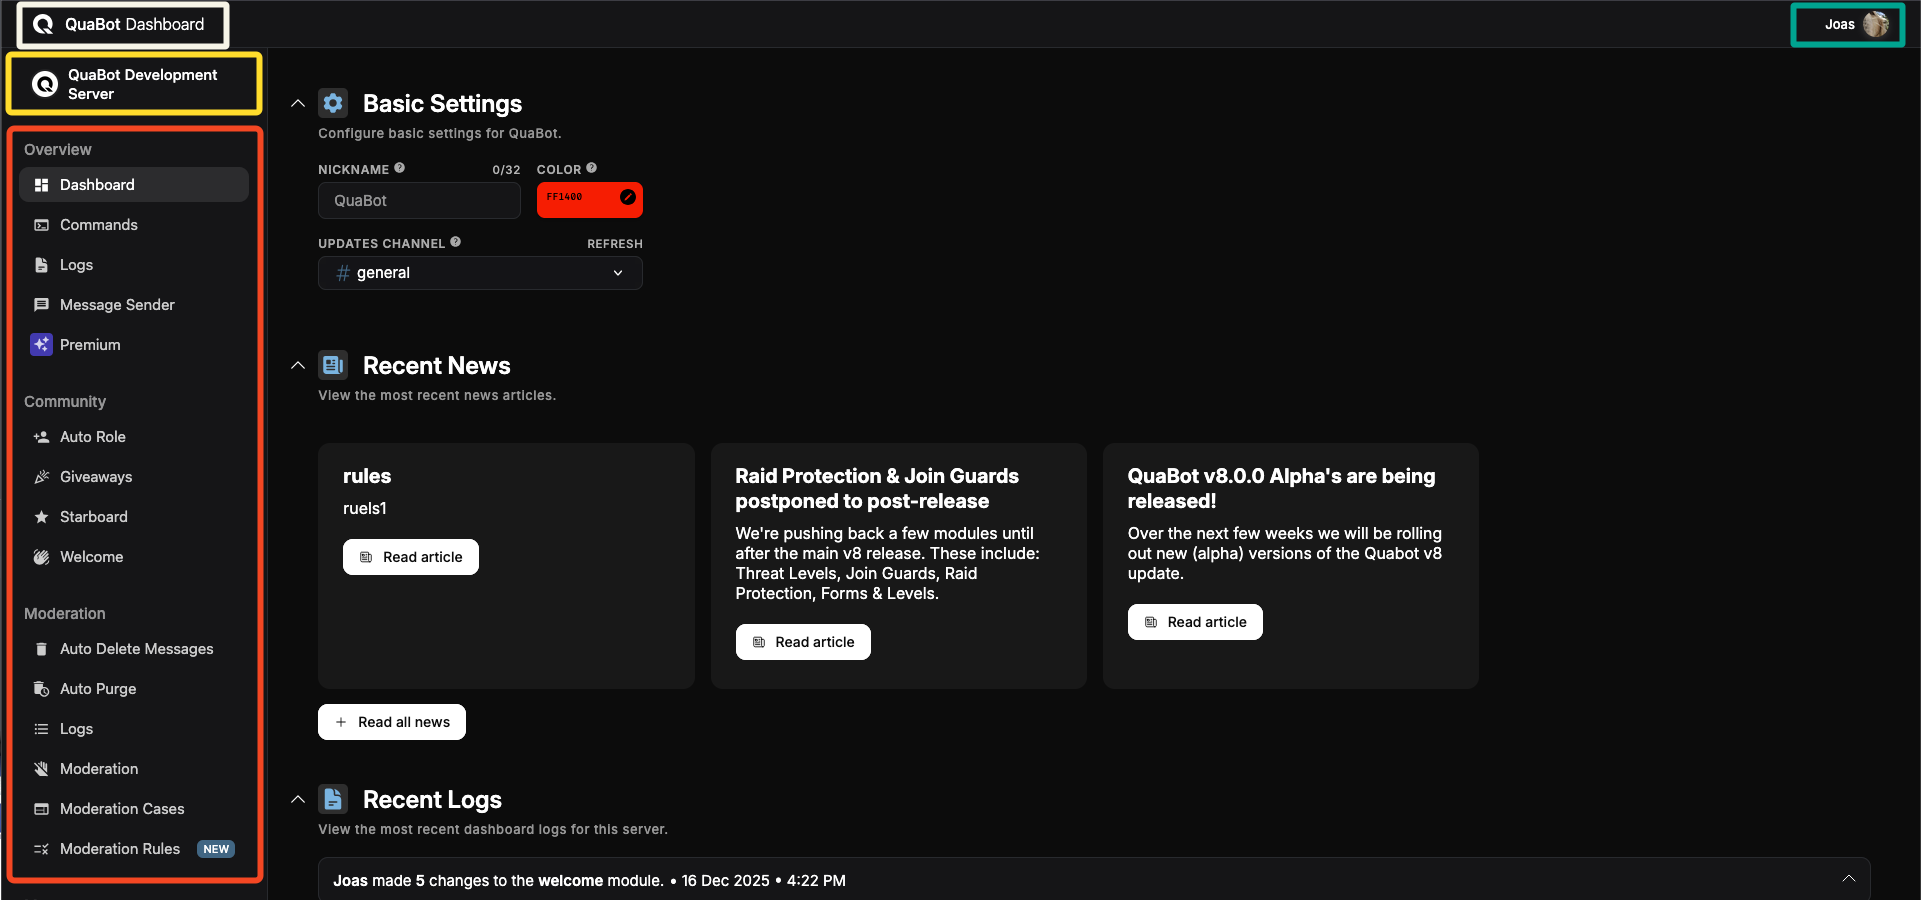Click the Starboard star icon

41,517
